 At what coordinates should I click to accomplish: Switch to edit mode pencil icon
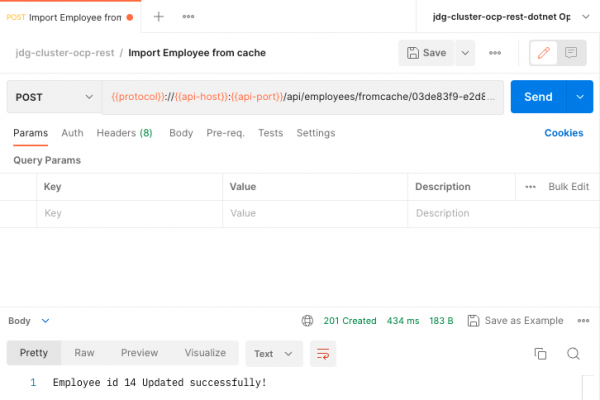click(543, 53)
